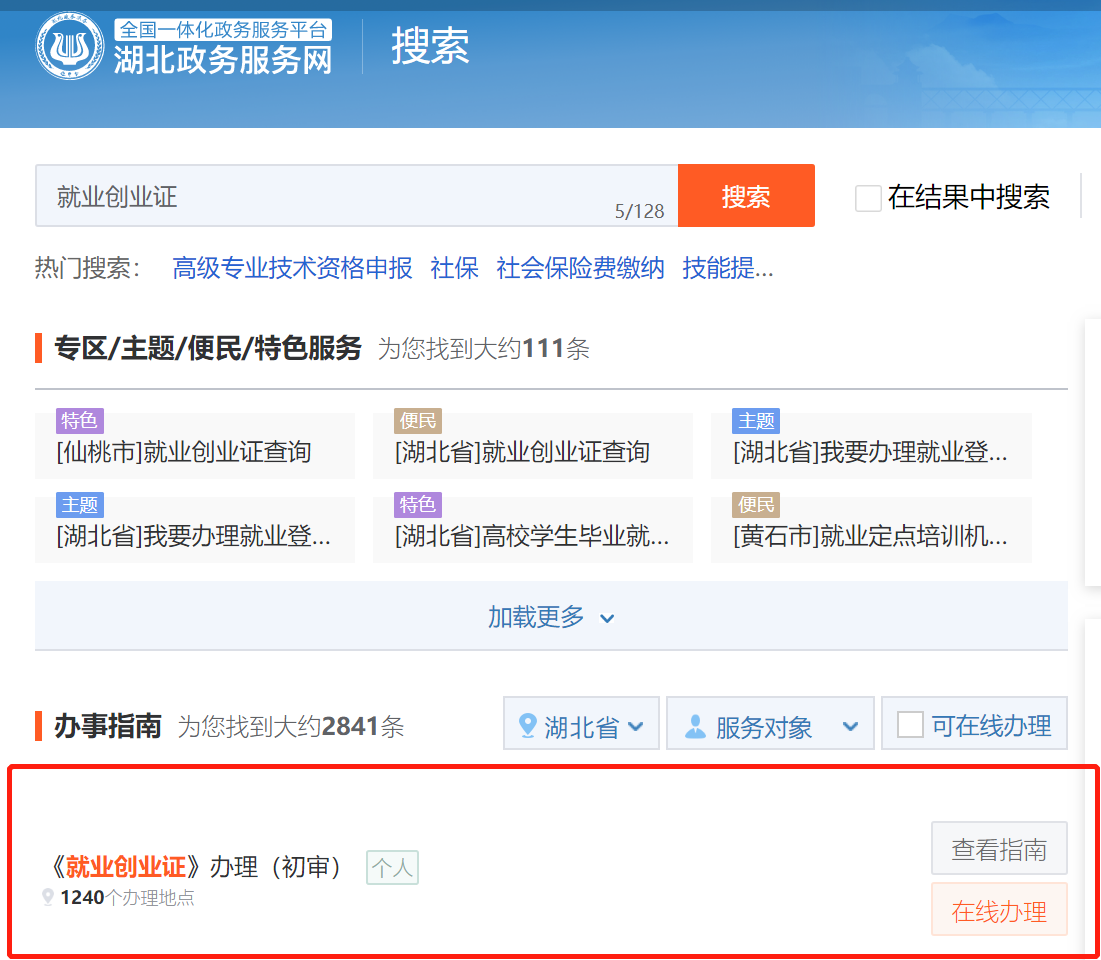Open the 湖北省 region dropdown
The width and height of the screenshot is (1101, 960).
[x=581, y=724]
